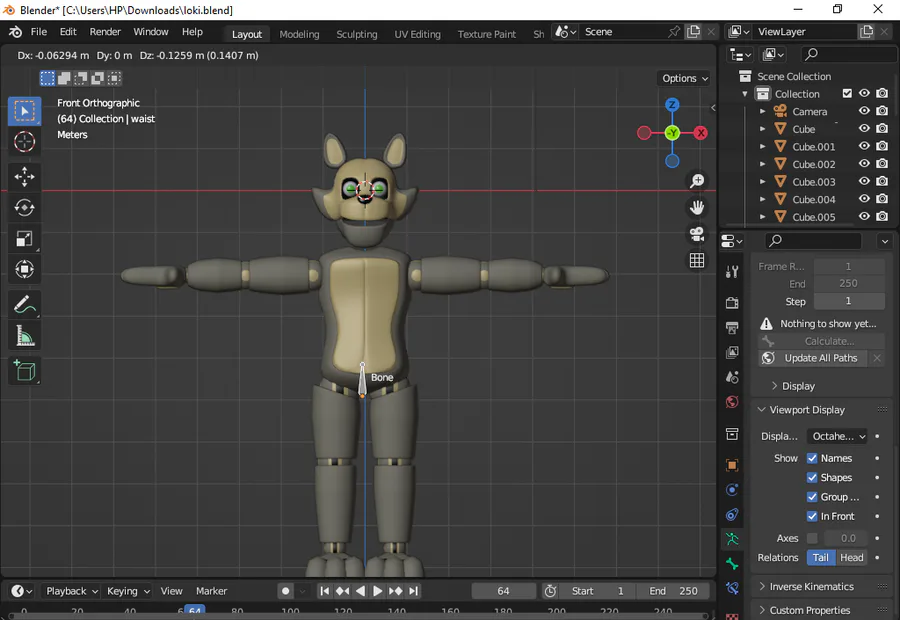Open the Playback dropdown menu
The width and height of the screenshot is (900, 620).
click(x=71, y=591)
